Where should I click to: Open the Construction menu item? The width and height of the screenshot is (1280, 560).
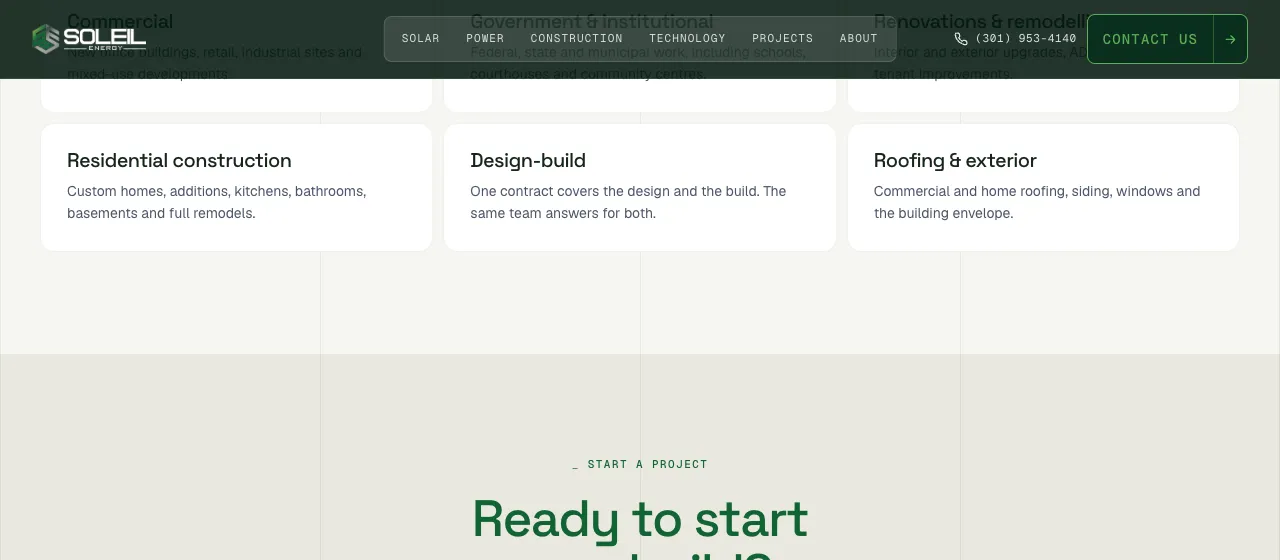pyautogui.click(x=577, y=39)
